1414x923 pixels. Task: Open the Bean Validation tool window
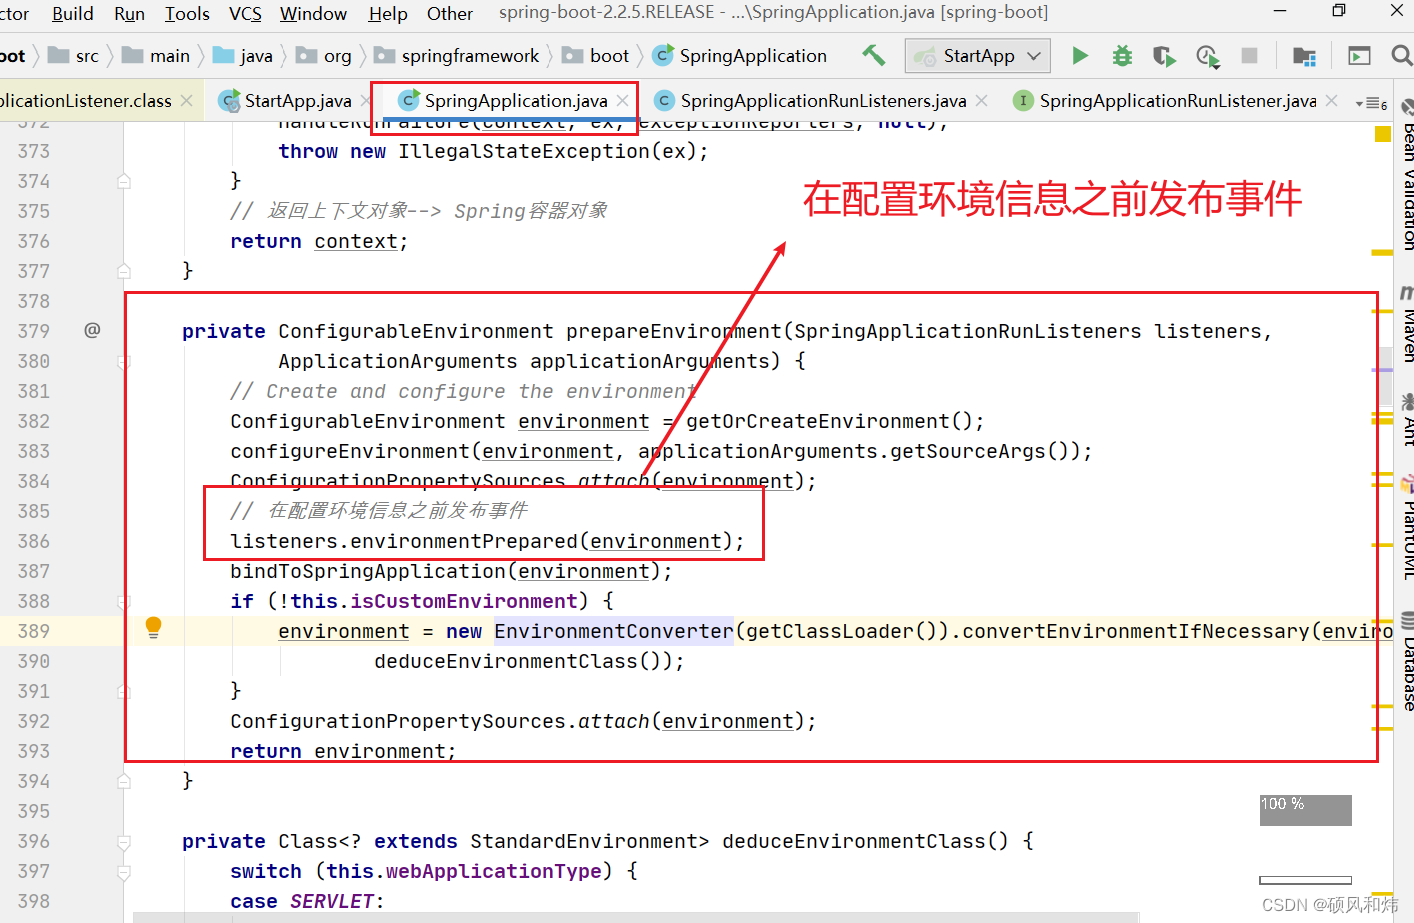point(1407,176)
